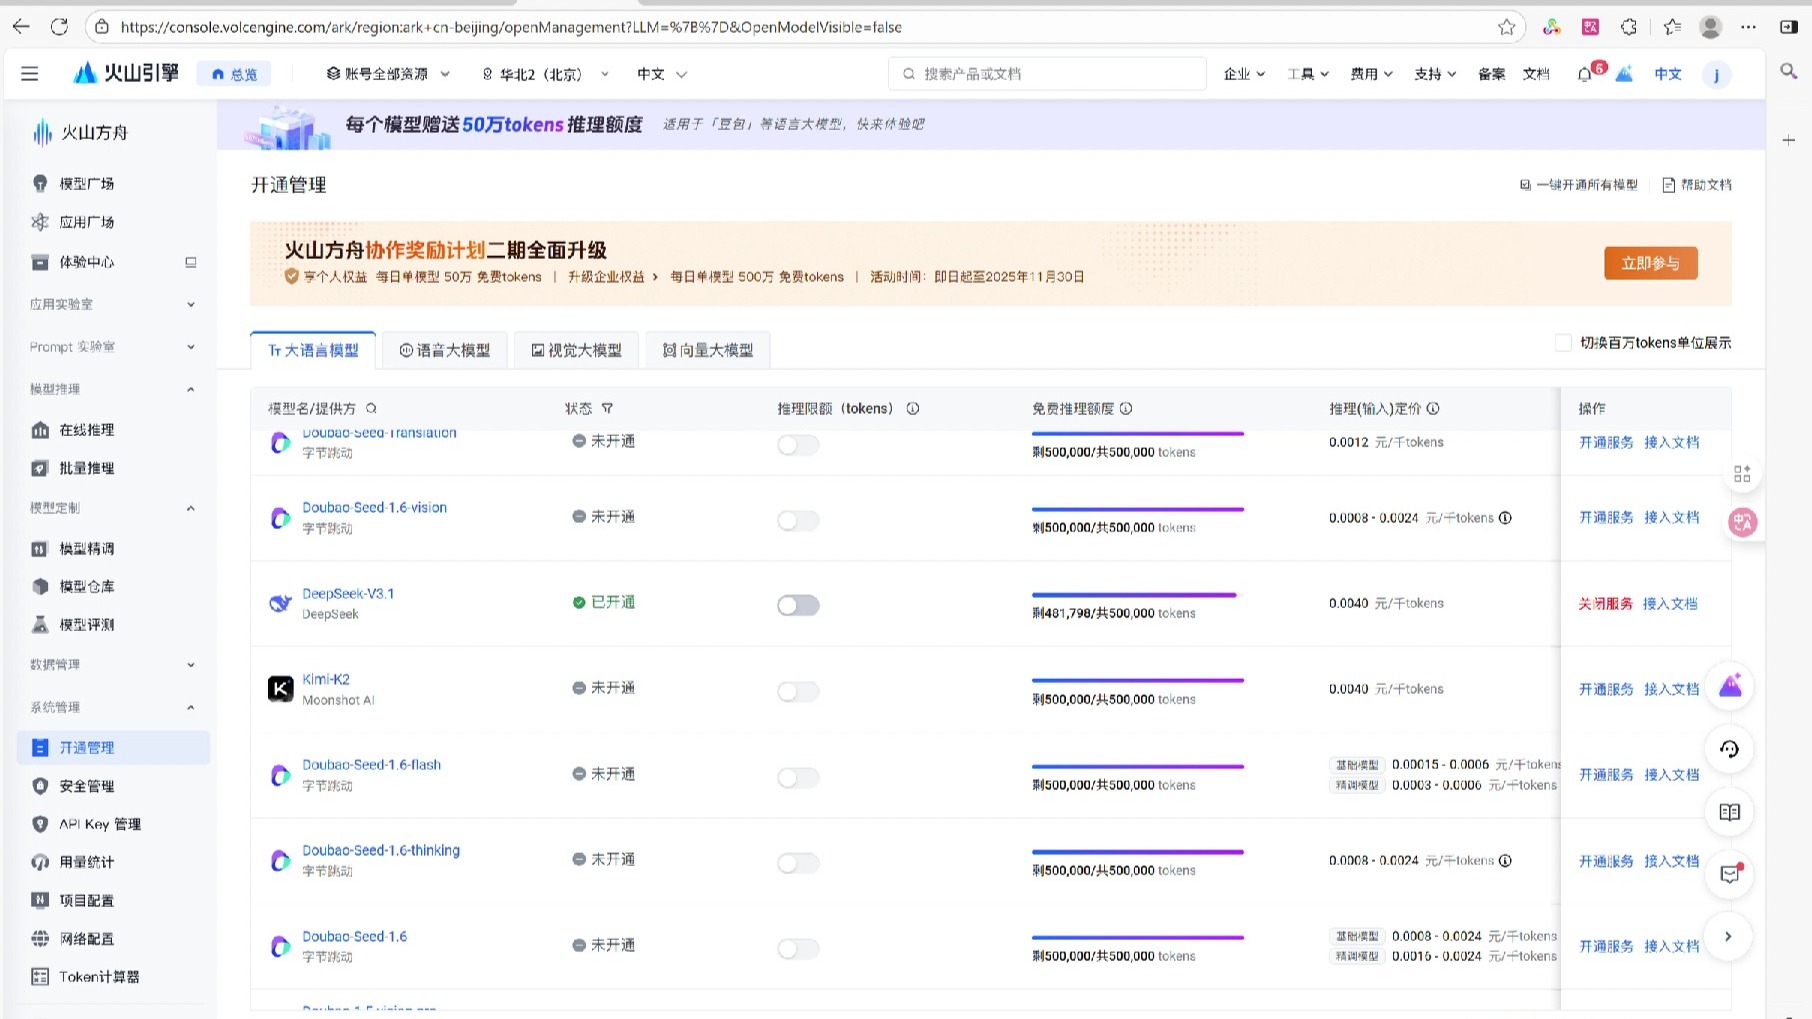Viewport: 1812px width, 1019px height.
Task: Switch to the 视觉大模型 tab
Action: 577,350
